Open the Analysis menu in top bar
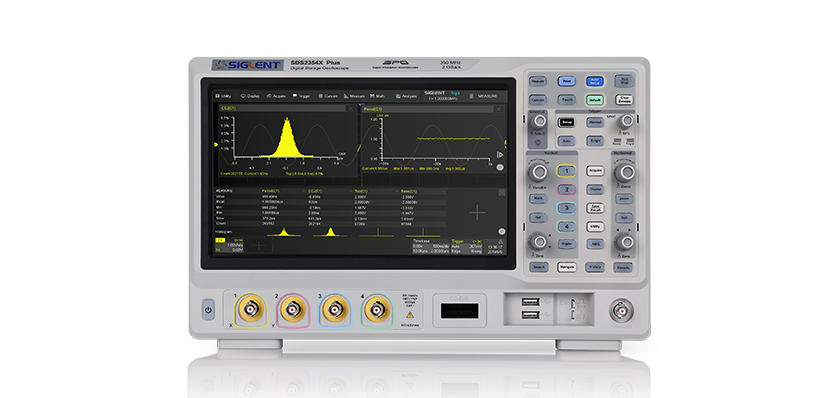 tap(406, 96)
